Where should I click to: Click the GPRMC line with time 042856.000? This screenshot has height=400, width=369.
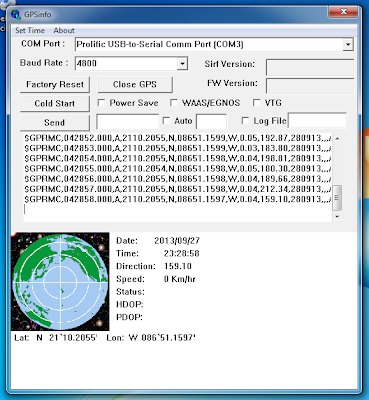point(178,179)
